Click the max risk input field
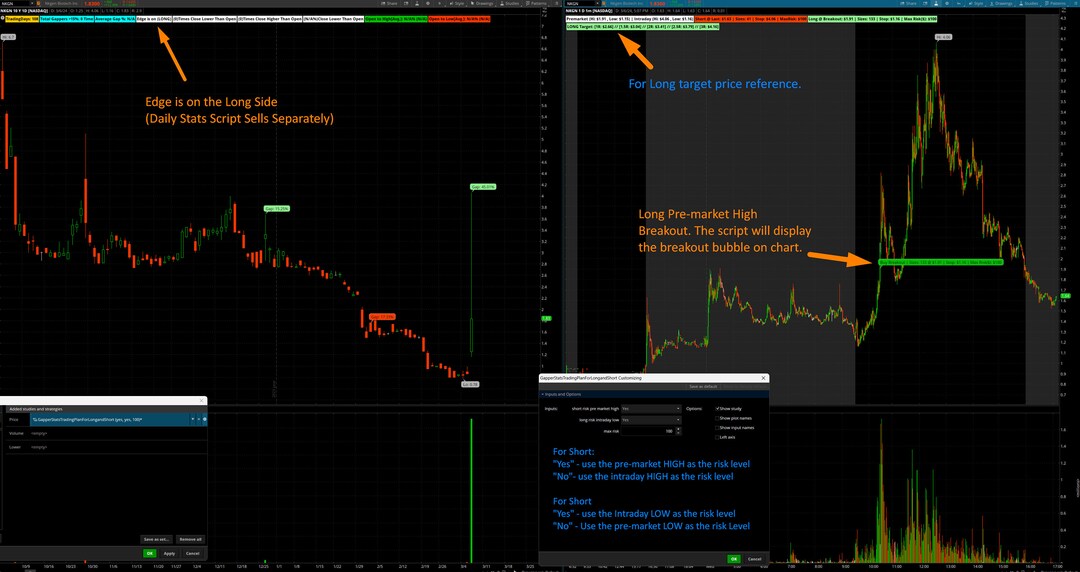The image size is (1080, 572). 648,431
